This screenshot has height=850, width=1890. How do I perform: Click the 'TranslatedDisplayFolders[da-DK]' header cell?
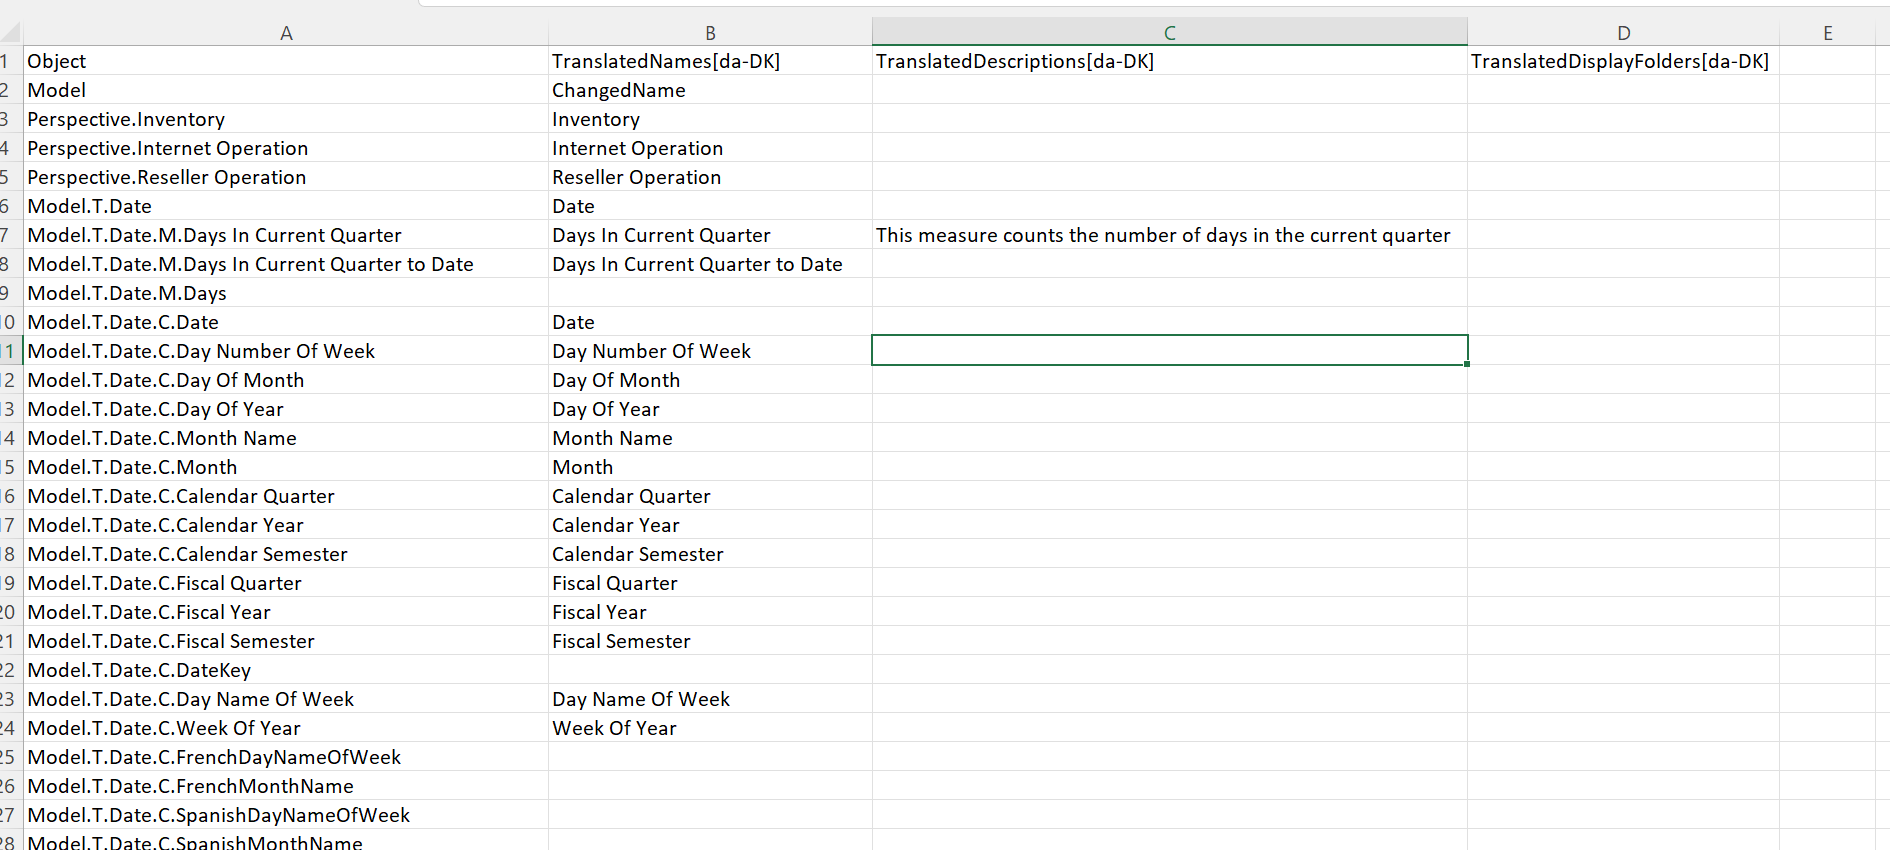point(1620,61)
